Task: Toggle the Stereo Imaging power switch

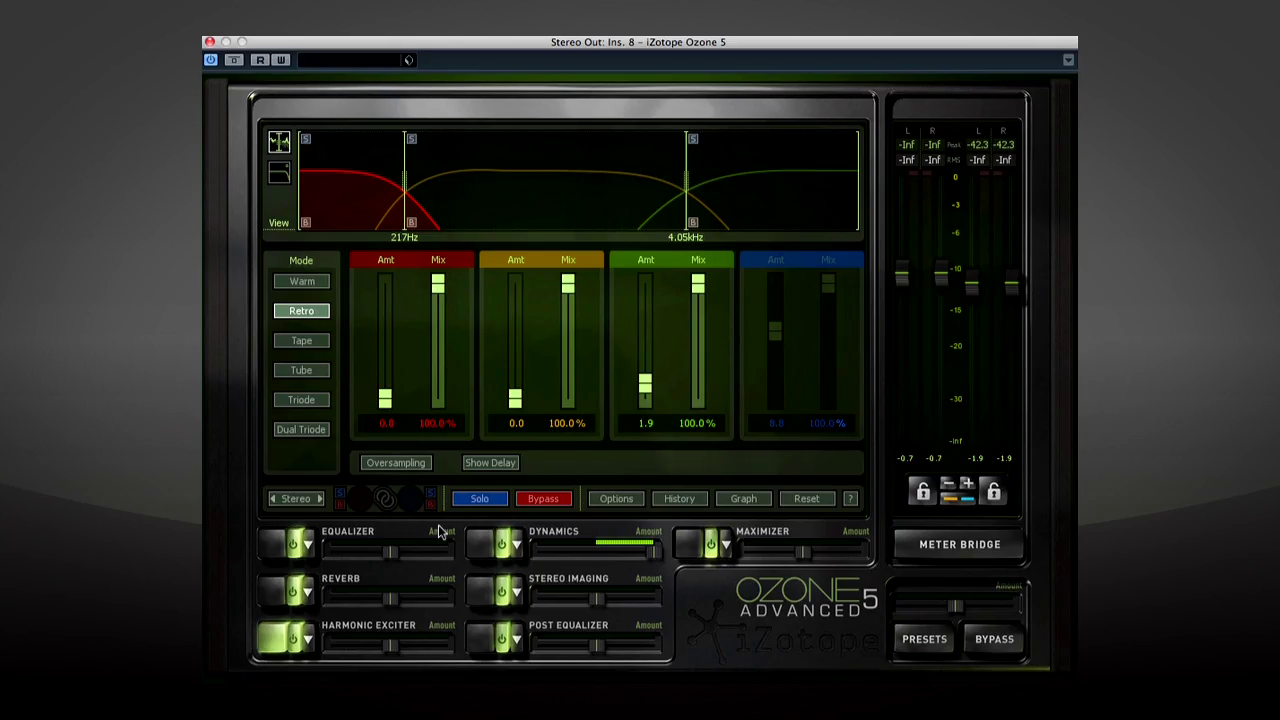Action: point(501,591)
